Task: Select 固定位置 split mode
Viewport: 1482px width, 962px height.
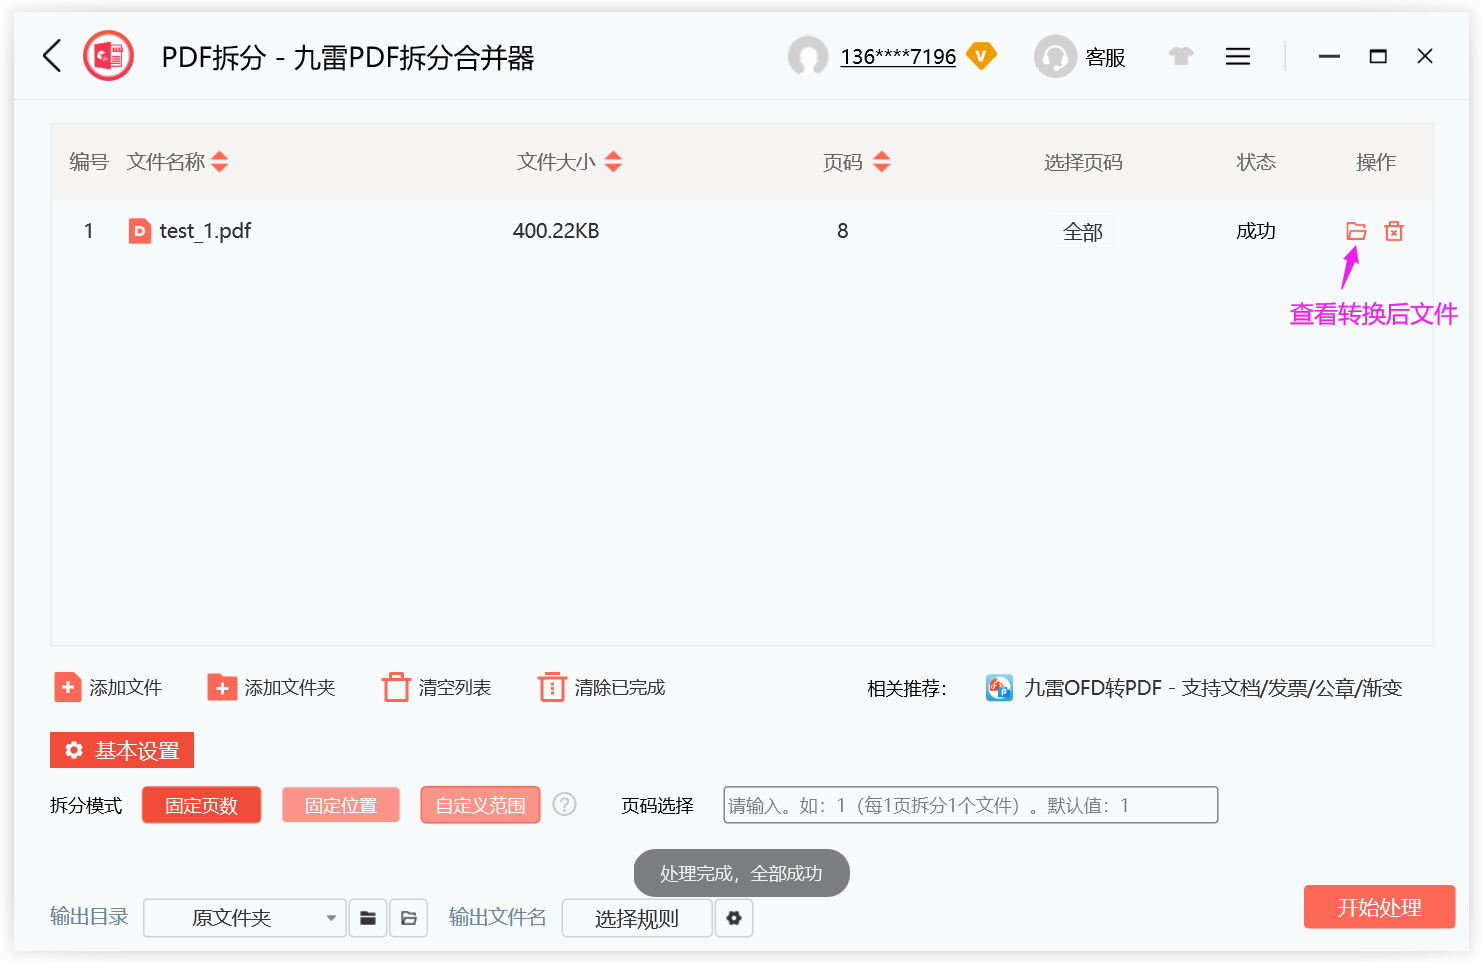Action: [341, 805]
